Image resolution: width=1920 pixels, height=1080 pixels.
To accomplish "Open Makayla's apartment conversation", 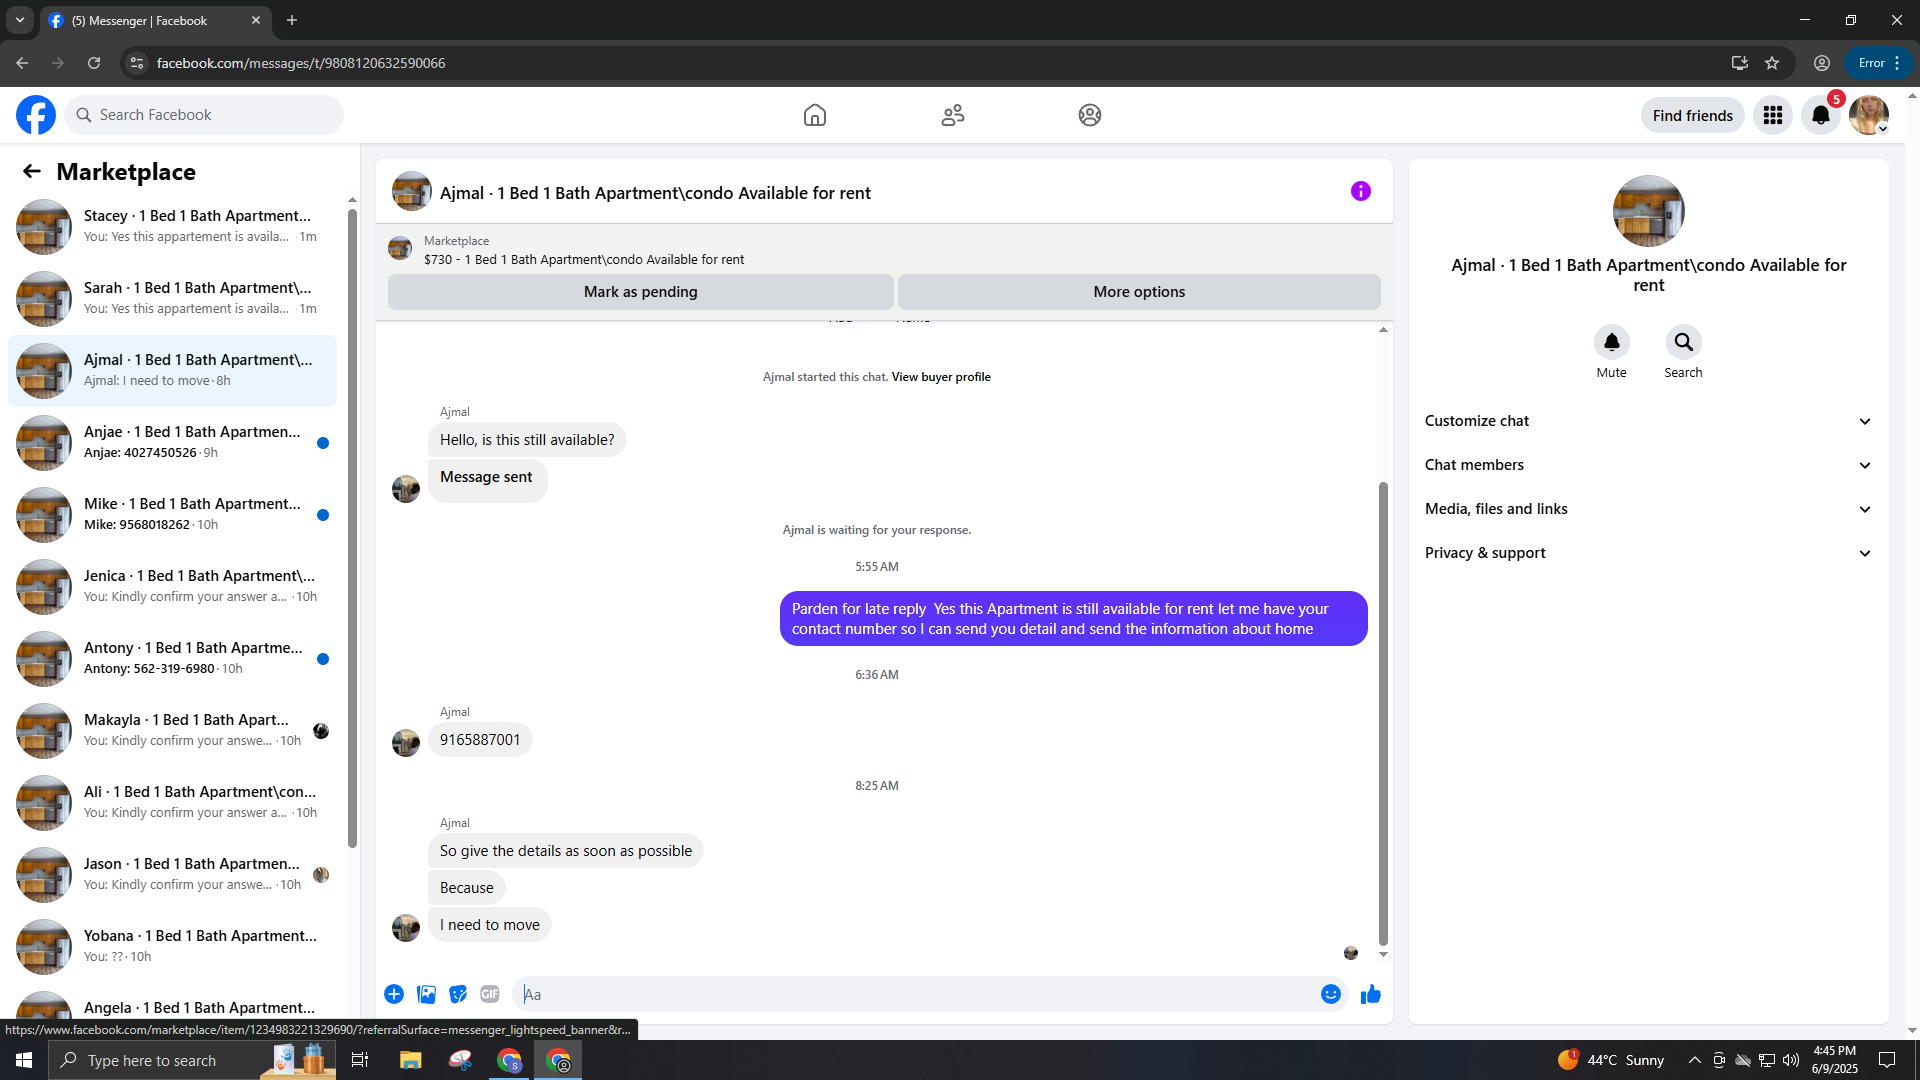I will click(x=172, y=731).
